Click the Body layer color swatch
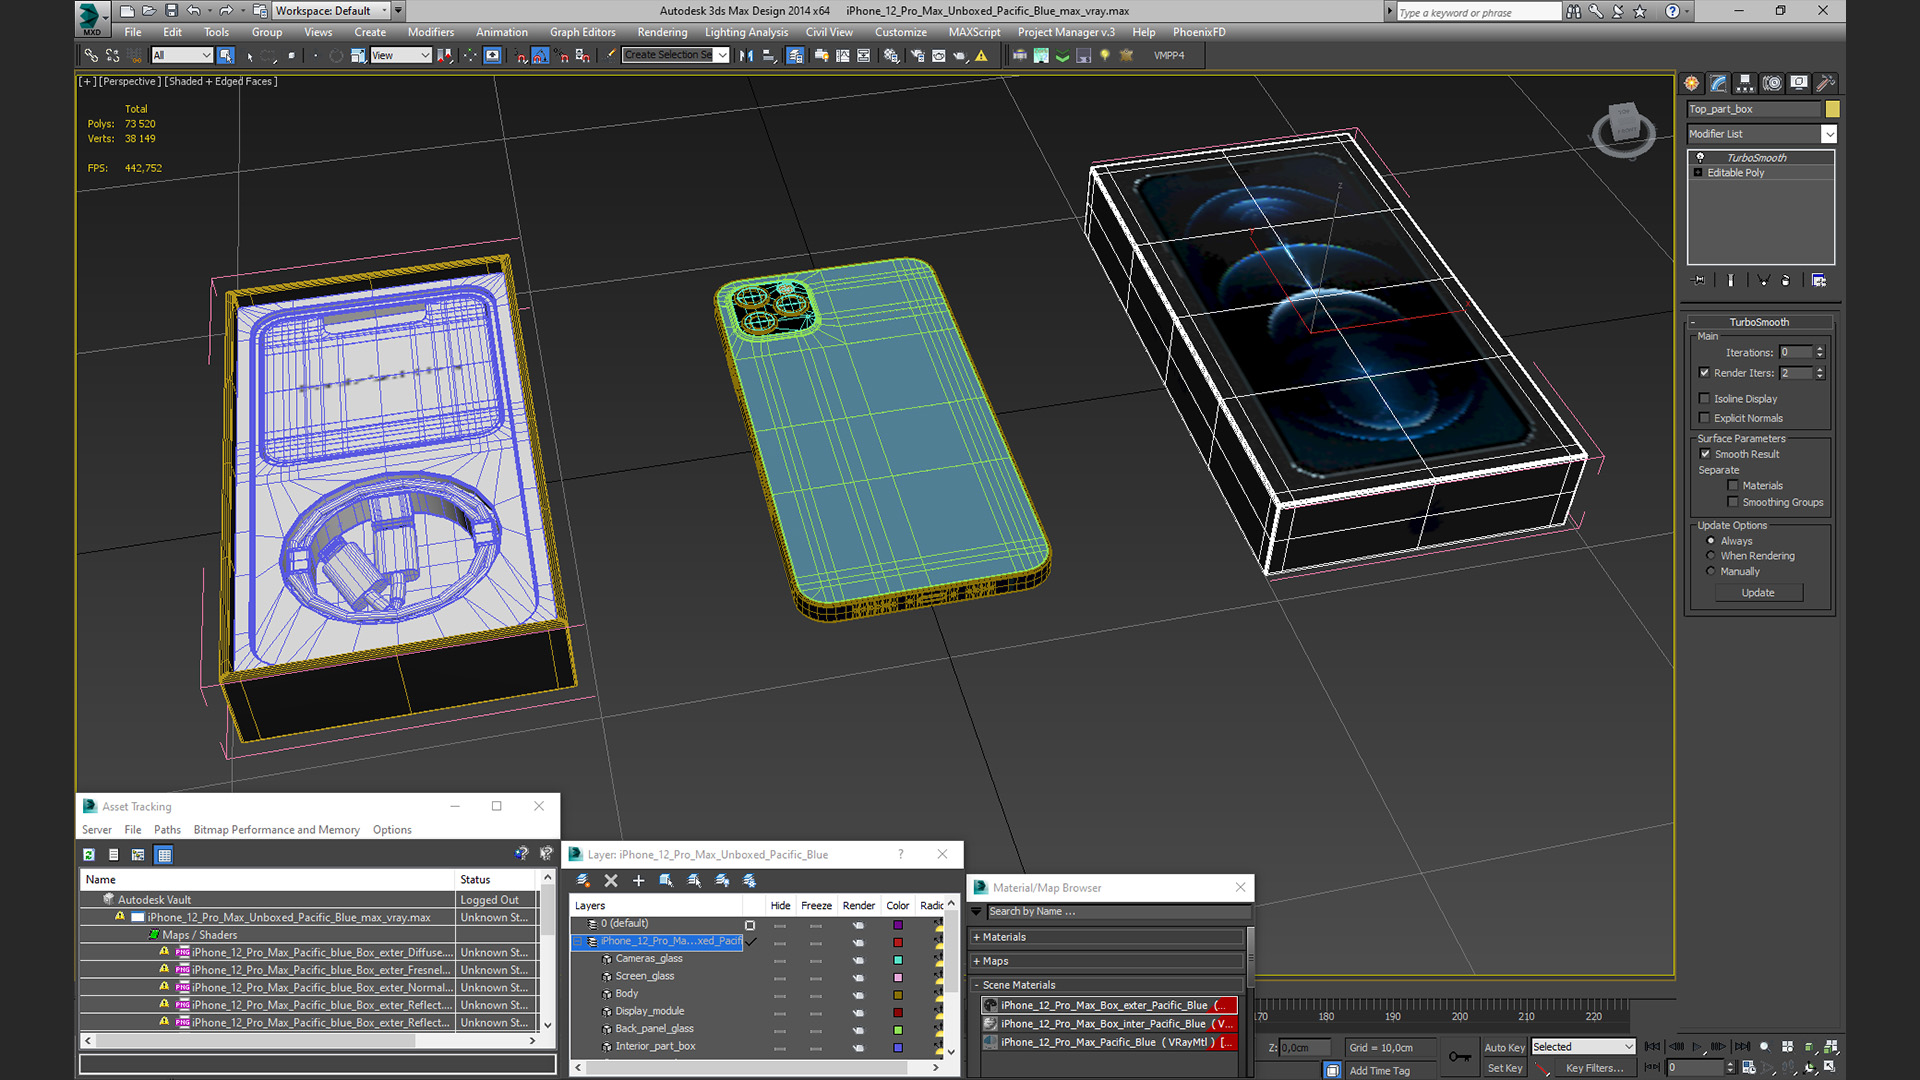The height and width of the screenshot is (1080, 1920). click(x=898, y=995)
